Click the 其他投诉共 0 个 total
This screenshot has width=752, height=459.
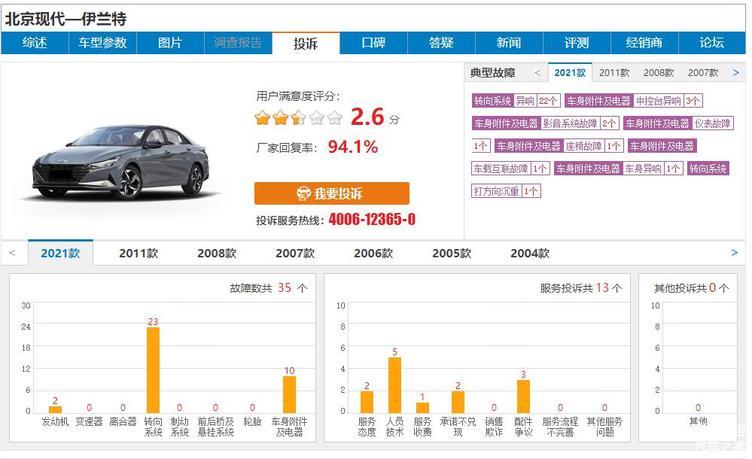(x=691, y=288)
